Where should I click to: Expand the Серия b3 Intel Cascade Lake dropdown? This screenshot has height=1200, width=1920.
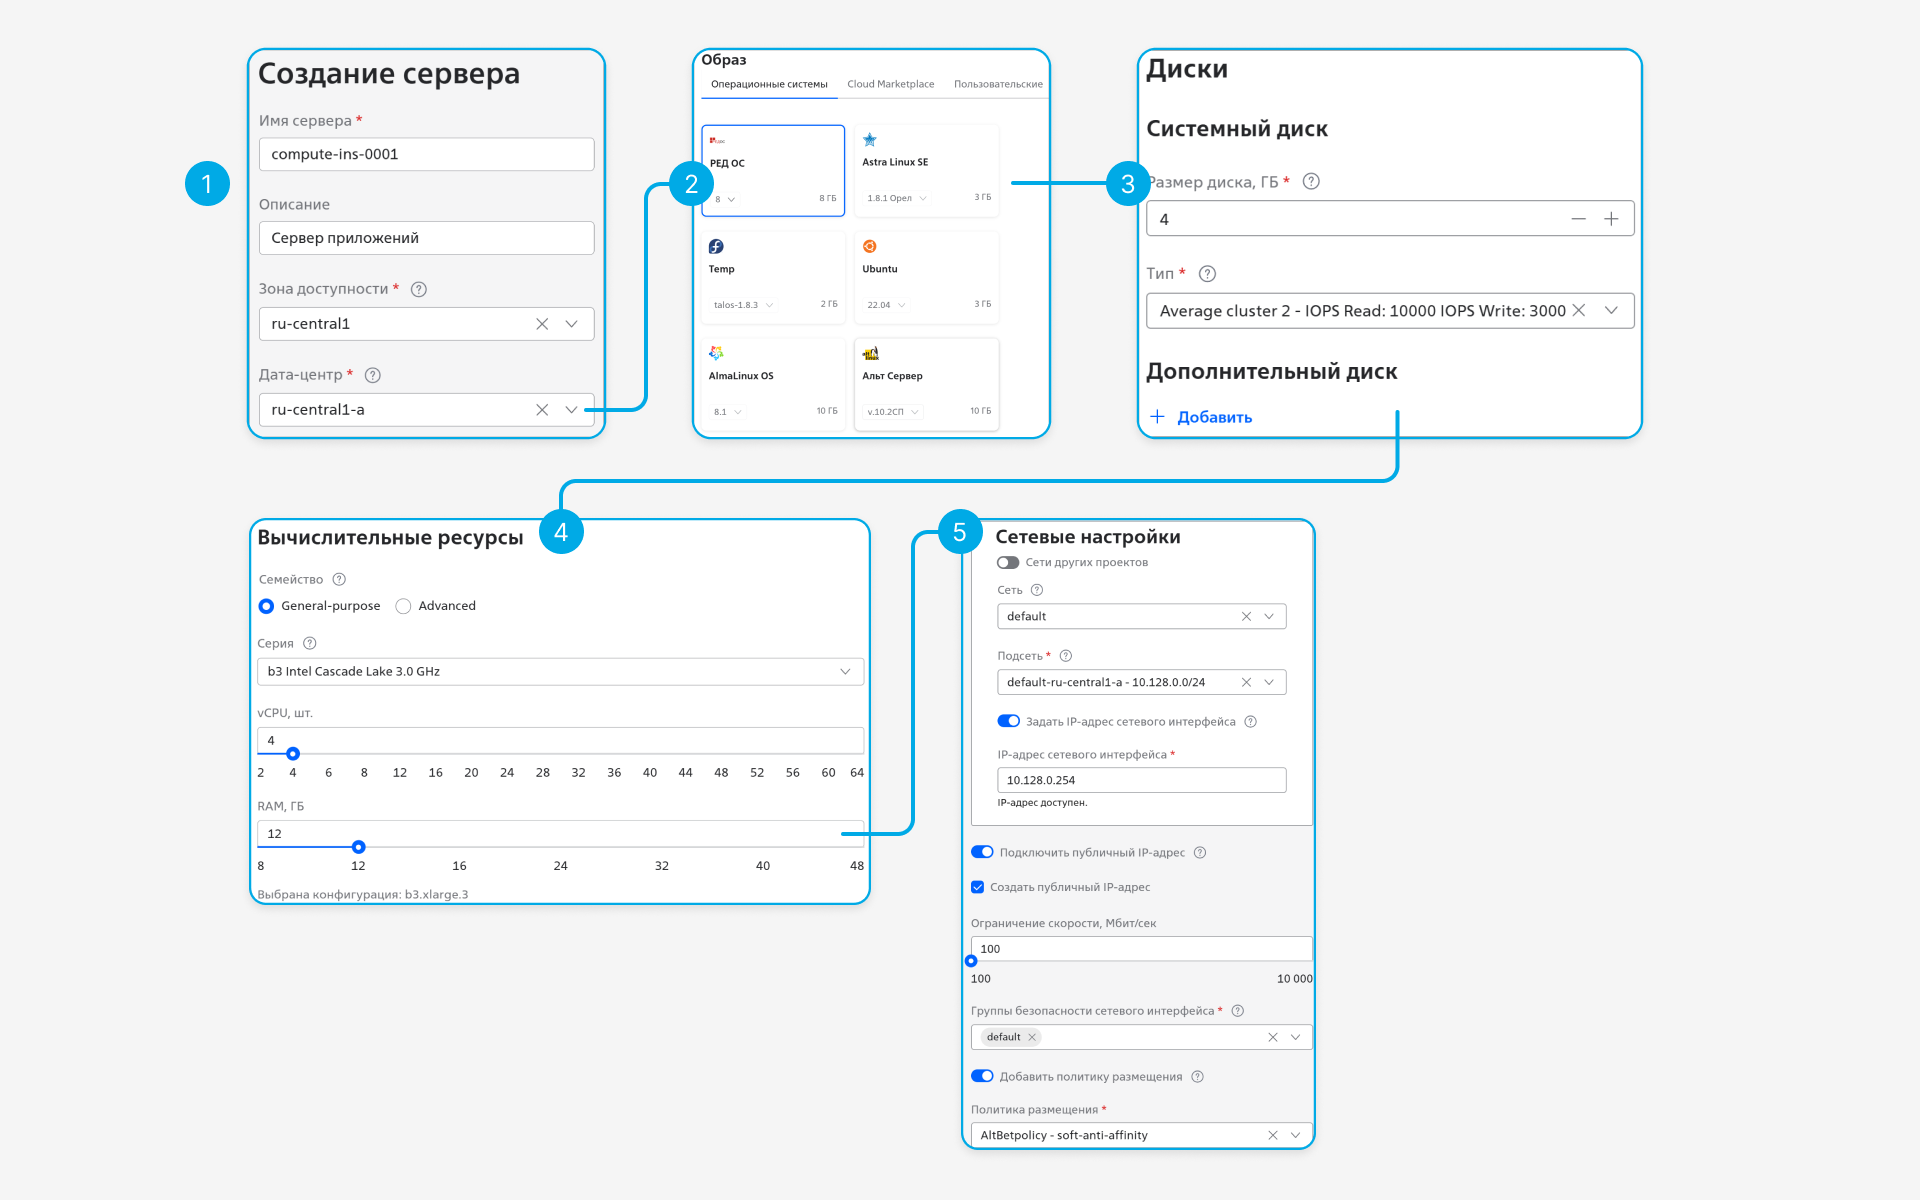point(845,672)
